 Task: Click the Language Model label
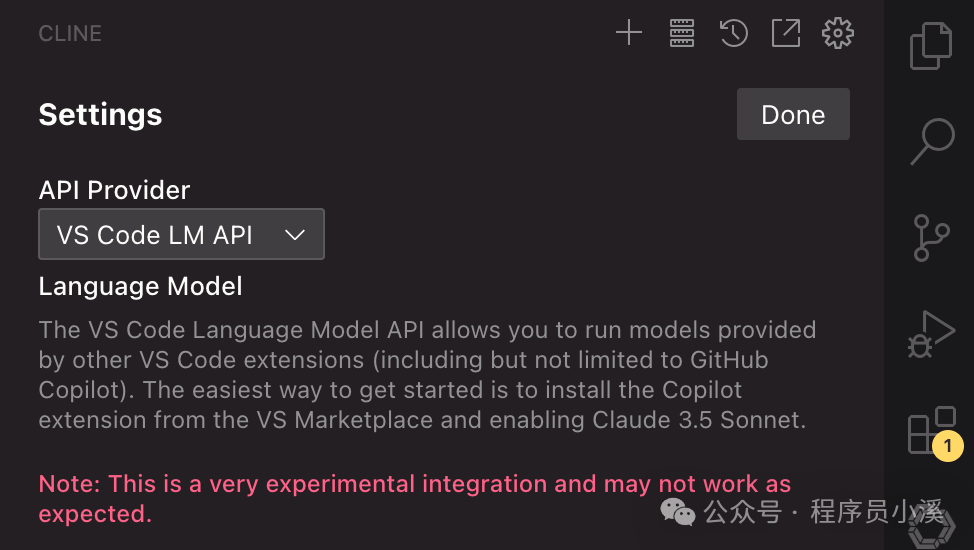click(140, 287)
